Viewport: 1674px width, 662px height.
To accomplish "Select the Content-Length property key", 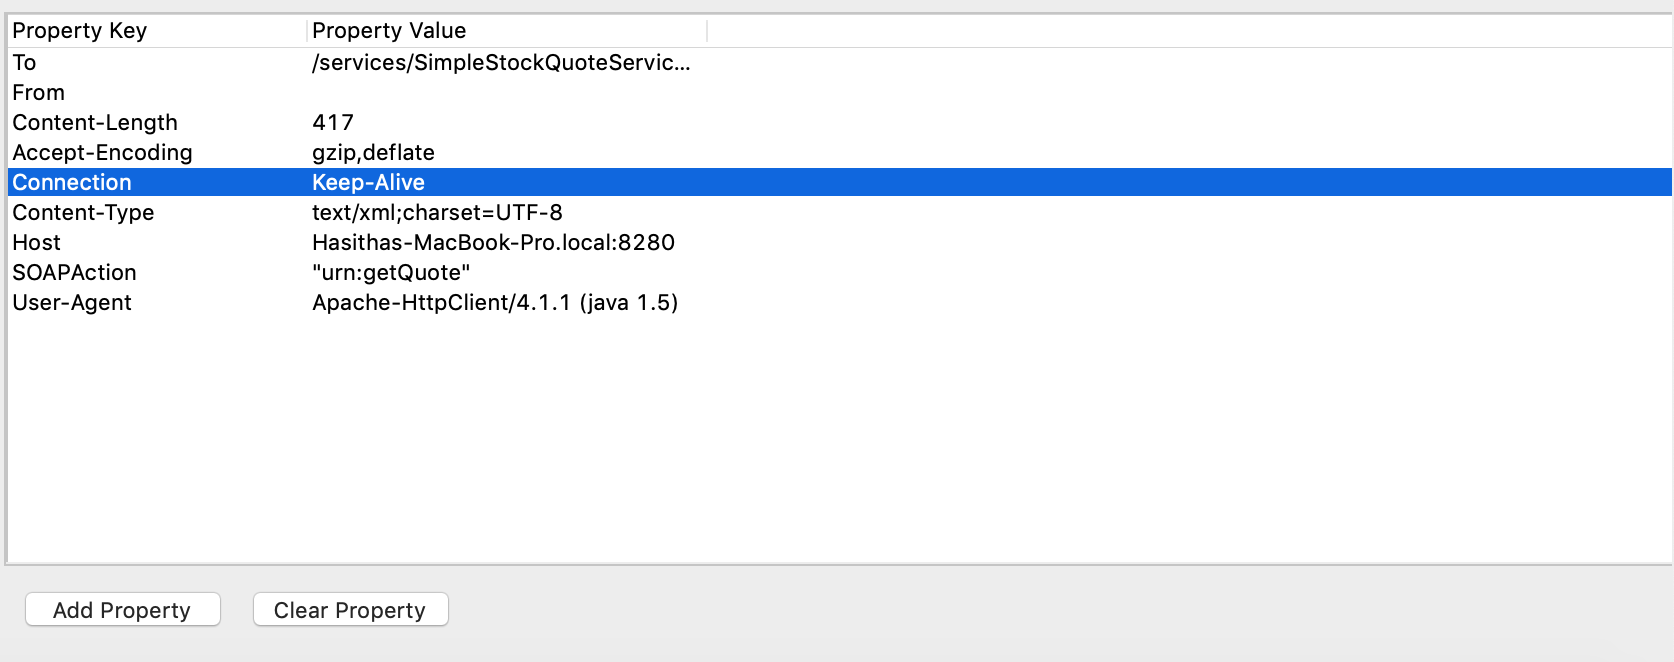I will pos(95,123).
